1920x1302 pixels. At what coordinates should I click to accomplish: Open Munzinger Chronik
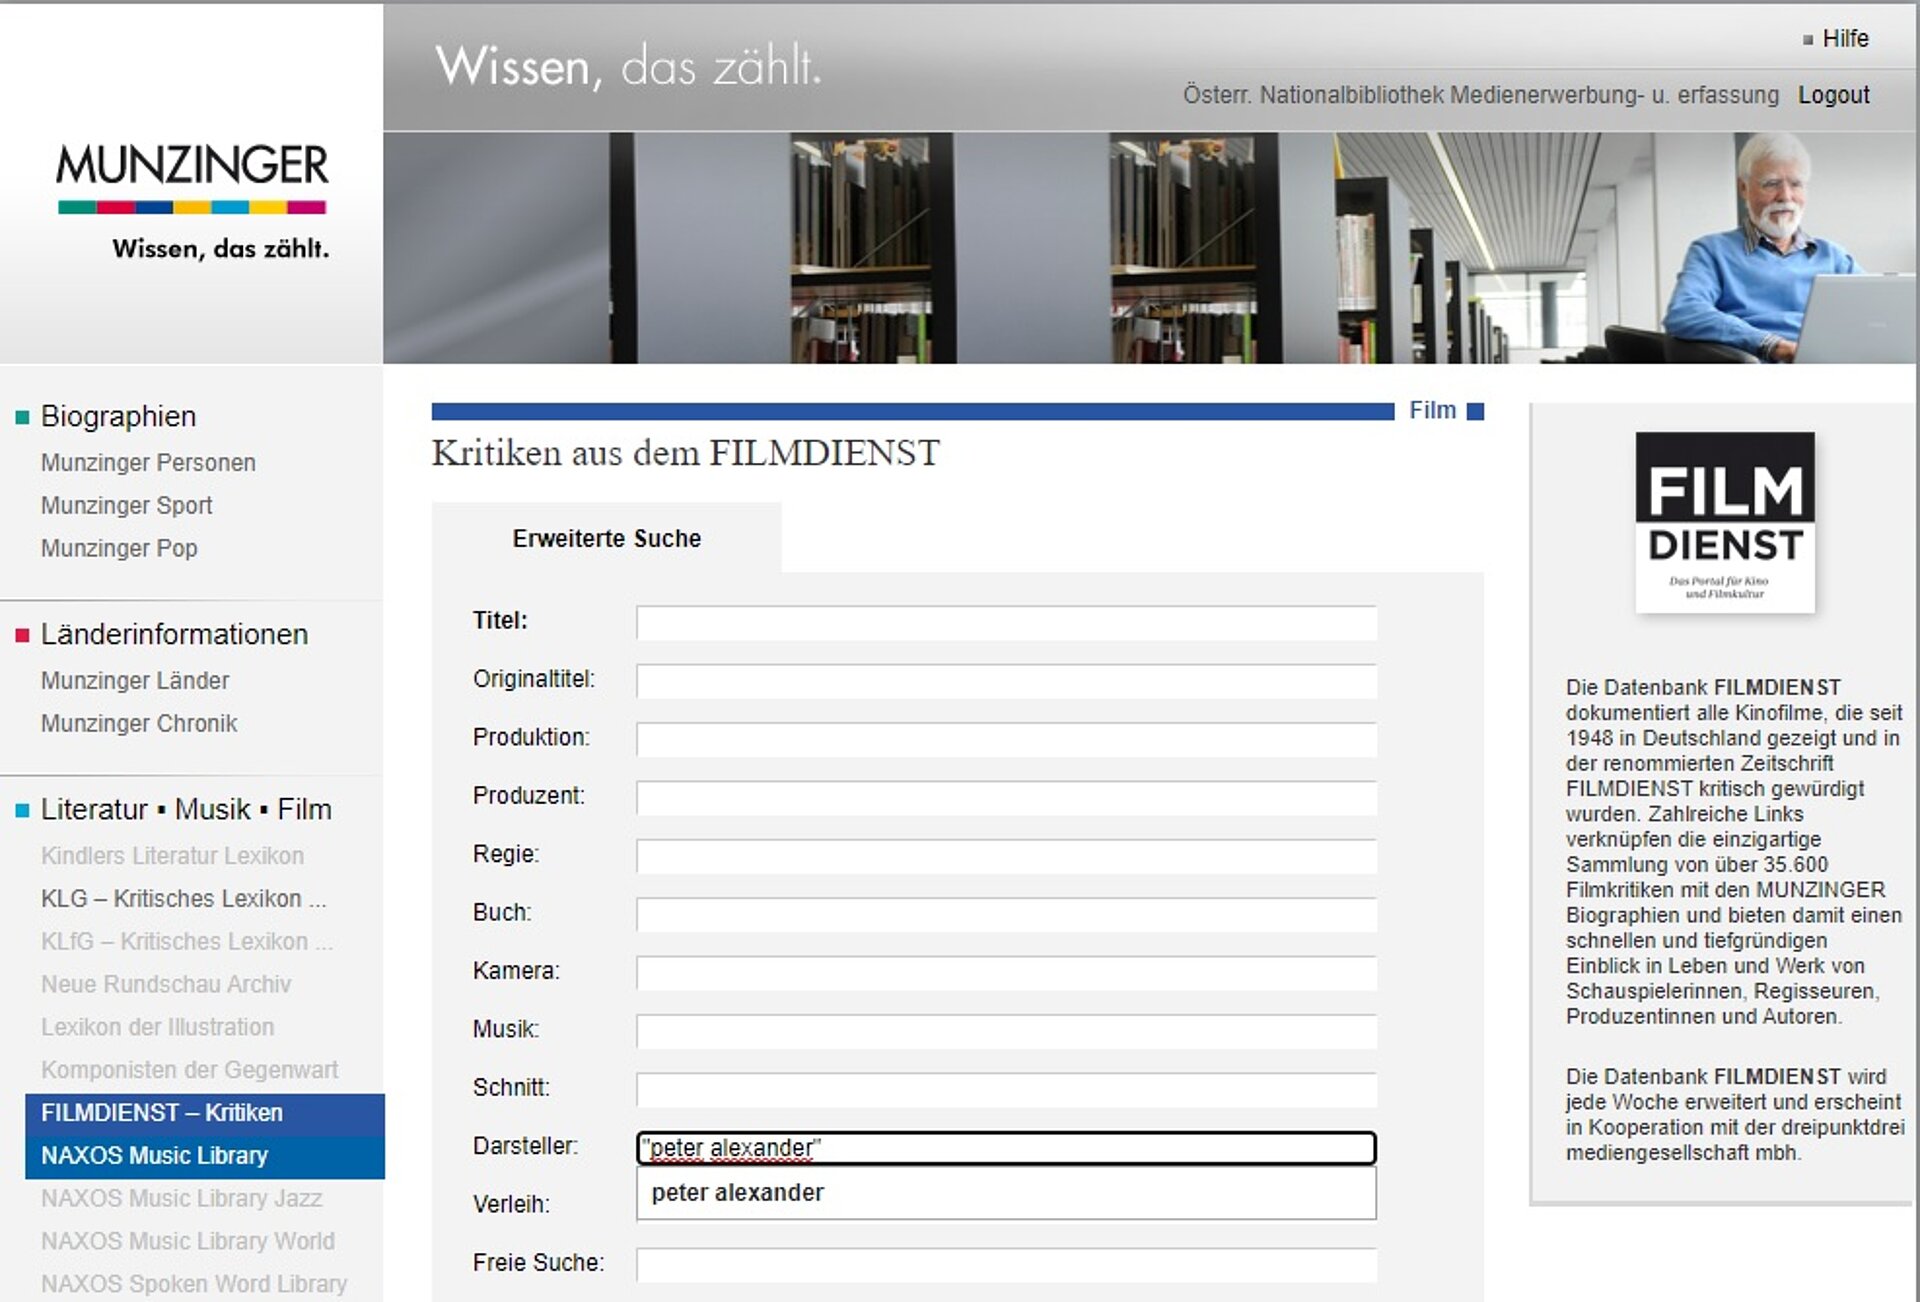coord(139,724)
